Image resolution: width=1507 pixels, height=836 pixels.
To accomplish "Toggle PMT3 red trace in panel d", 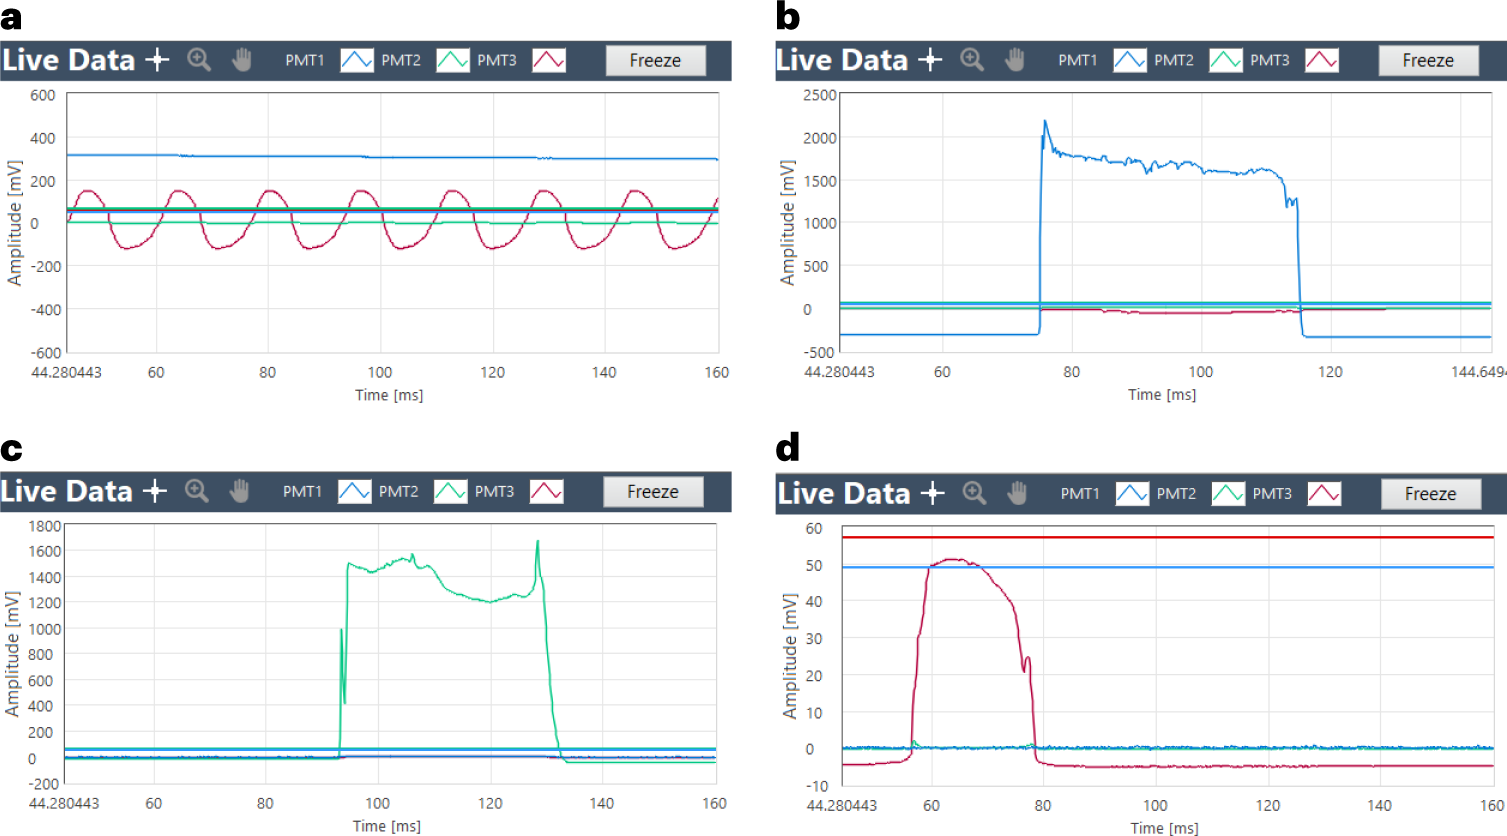I will click(x=1324, y=493).
